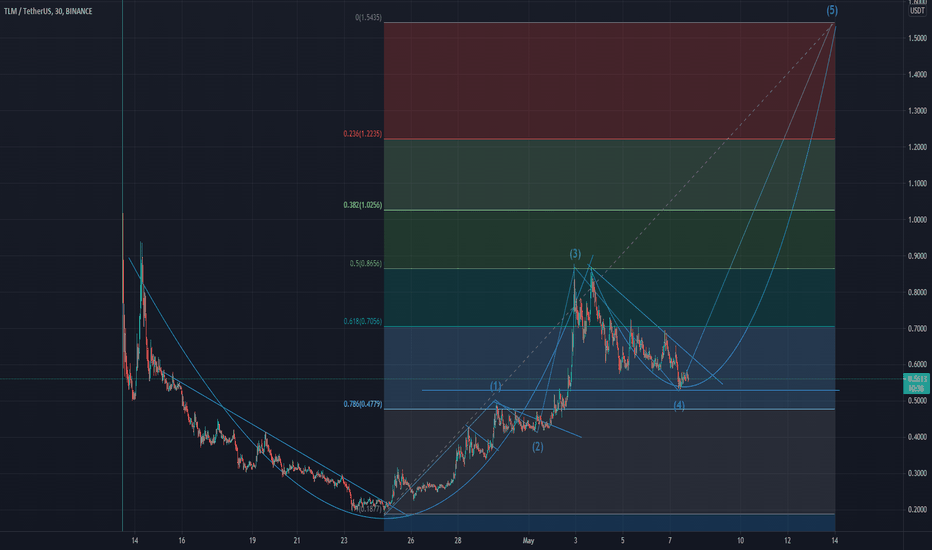Click date 7 on the time axis
The height and width of the screenshot is (550, 932).
(669, 540)
